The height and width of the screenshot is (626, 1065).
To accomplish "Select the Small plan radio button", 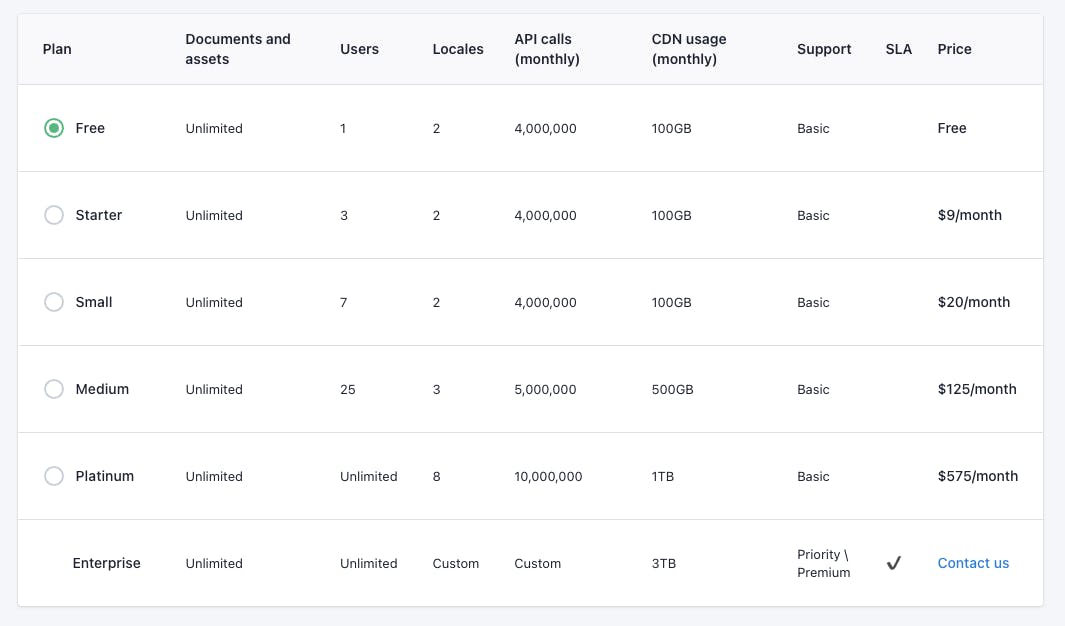I will (54, 302).
